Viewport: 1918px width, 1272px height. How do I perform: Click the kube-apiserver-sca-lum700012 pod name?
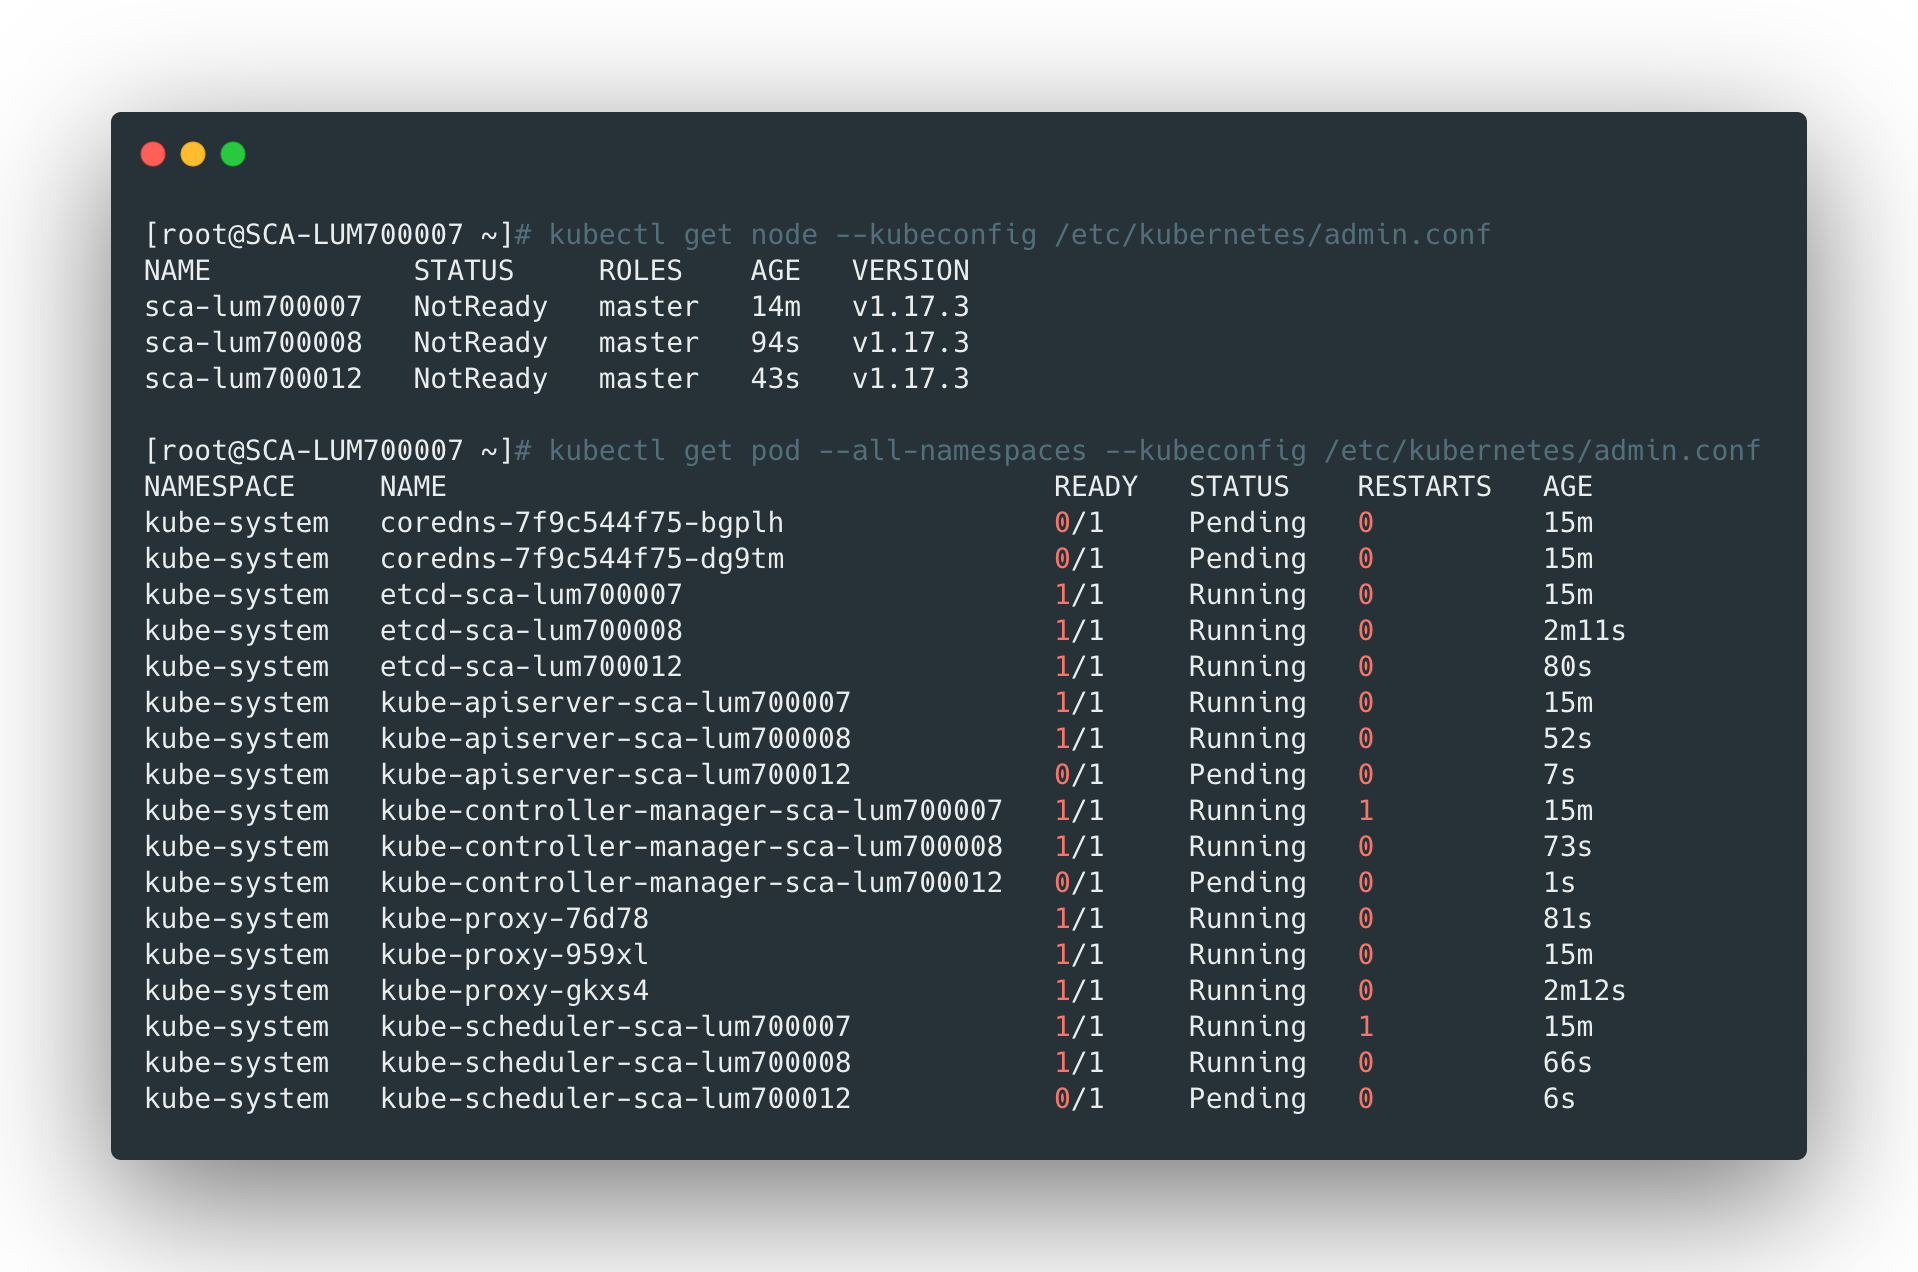pyautogui.click(x=615, y=775)
